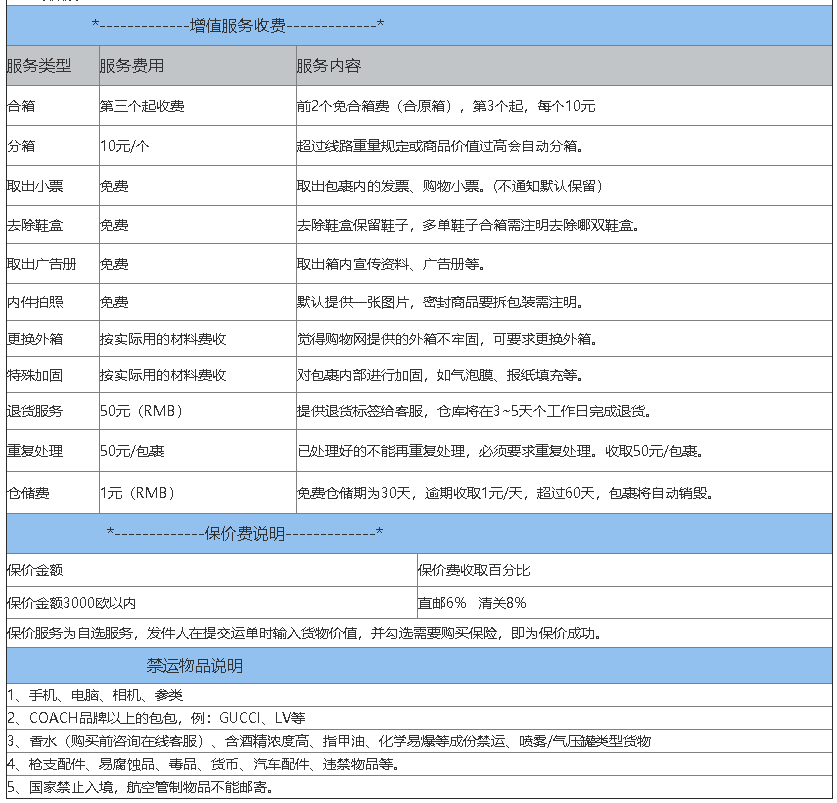Click the 服务内容 column header
The width and height of the screenshot is (837, 803).
[x=329, y=66]
